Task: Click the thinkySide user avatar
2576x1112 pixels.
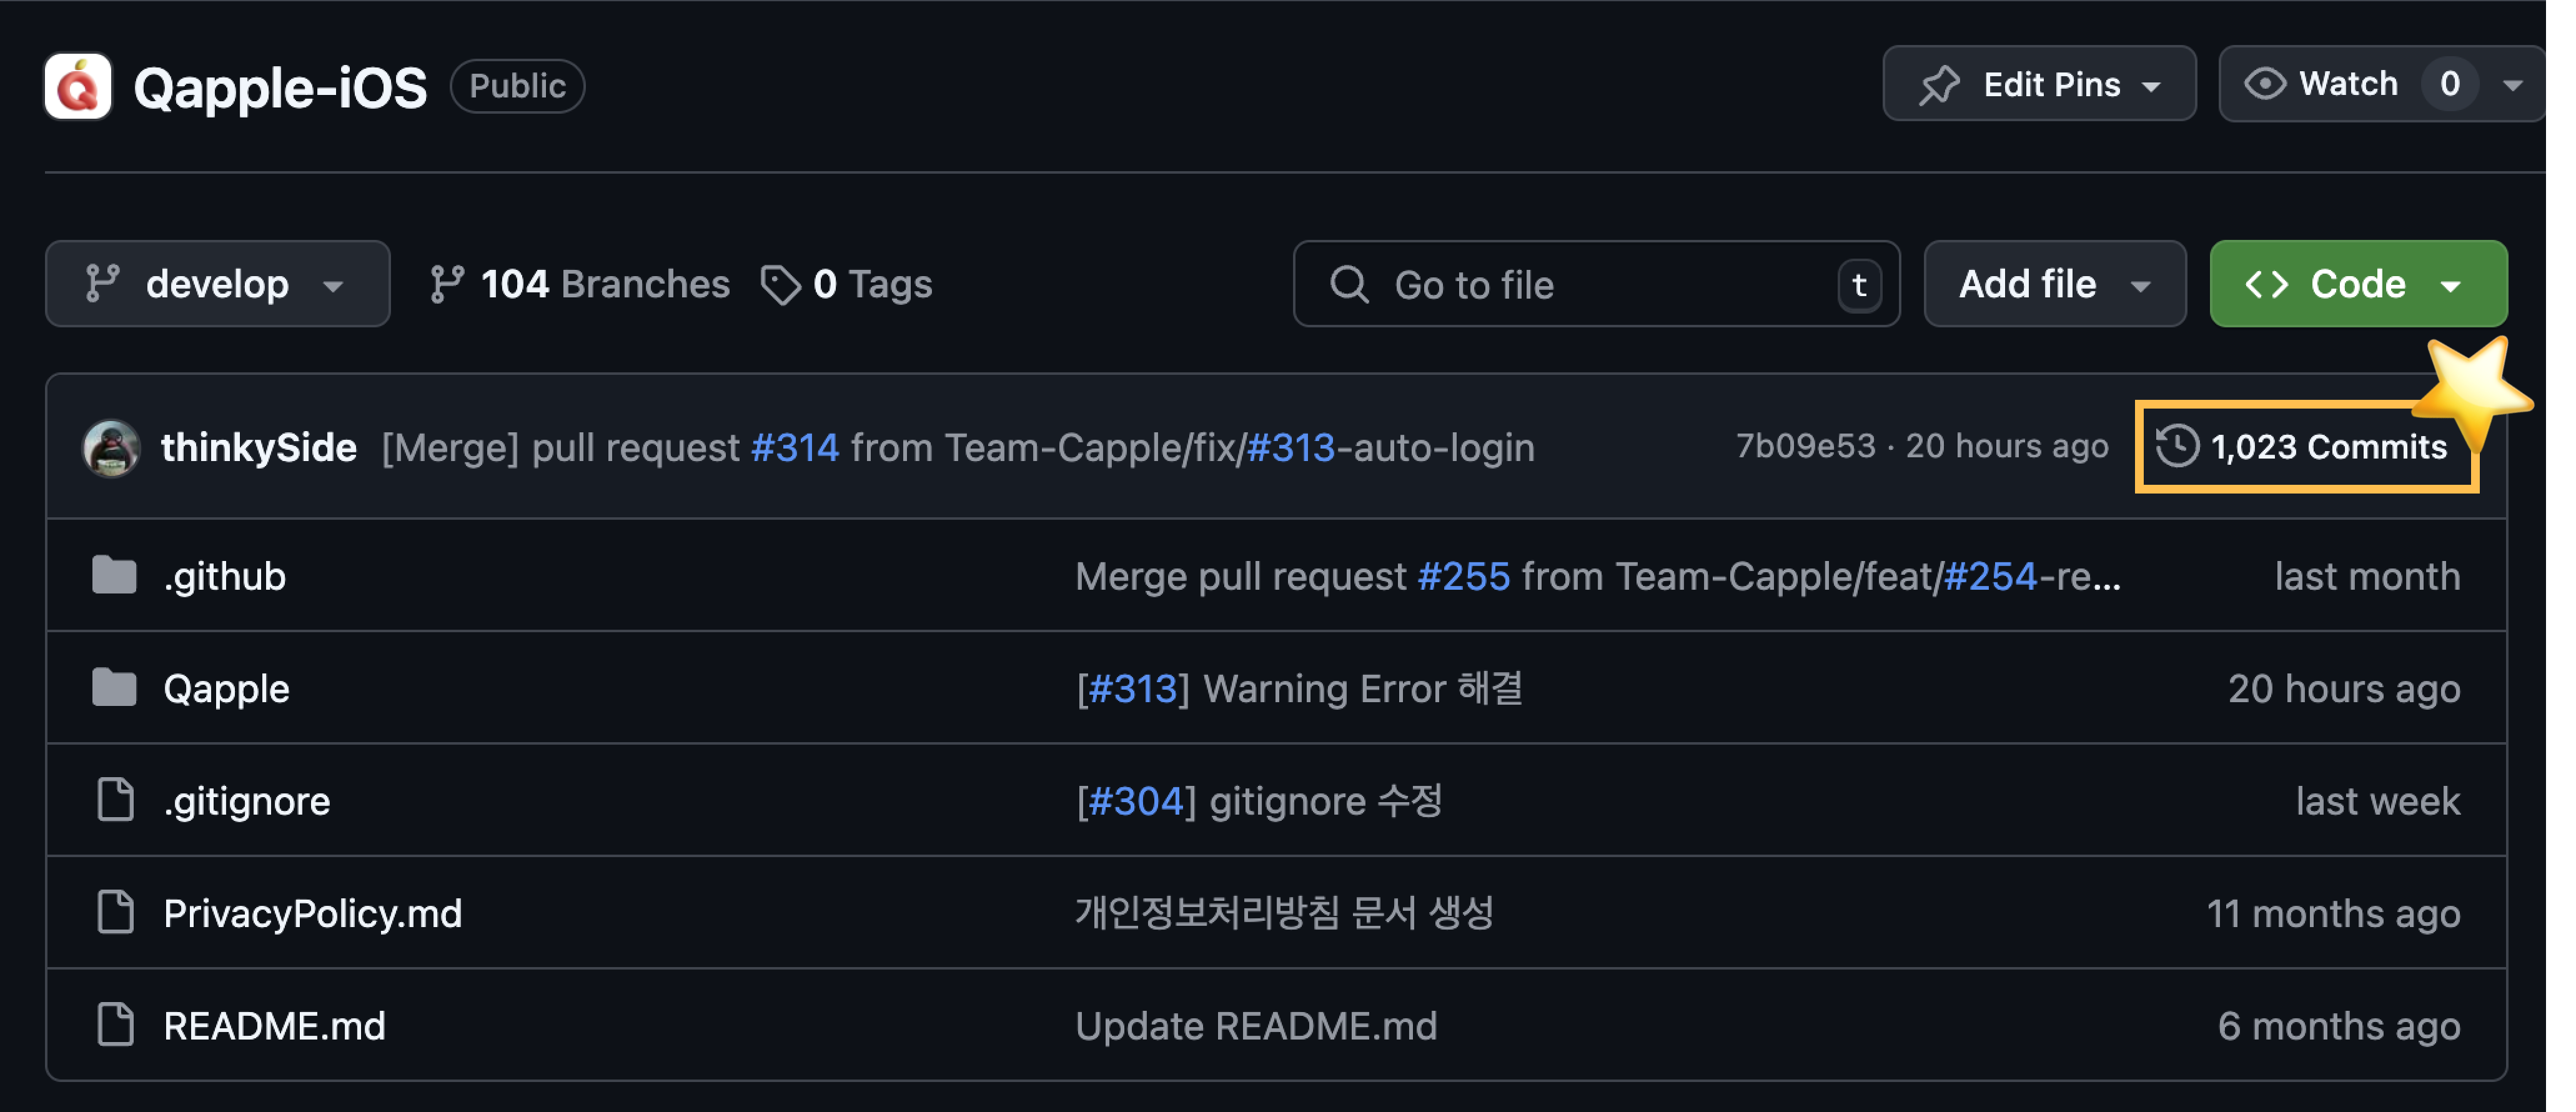Action: pyautogui.click(x=111, y=448)
